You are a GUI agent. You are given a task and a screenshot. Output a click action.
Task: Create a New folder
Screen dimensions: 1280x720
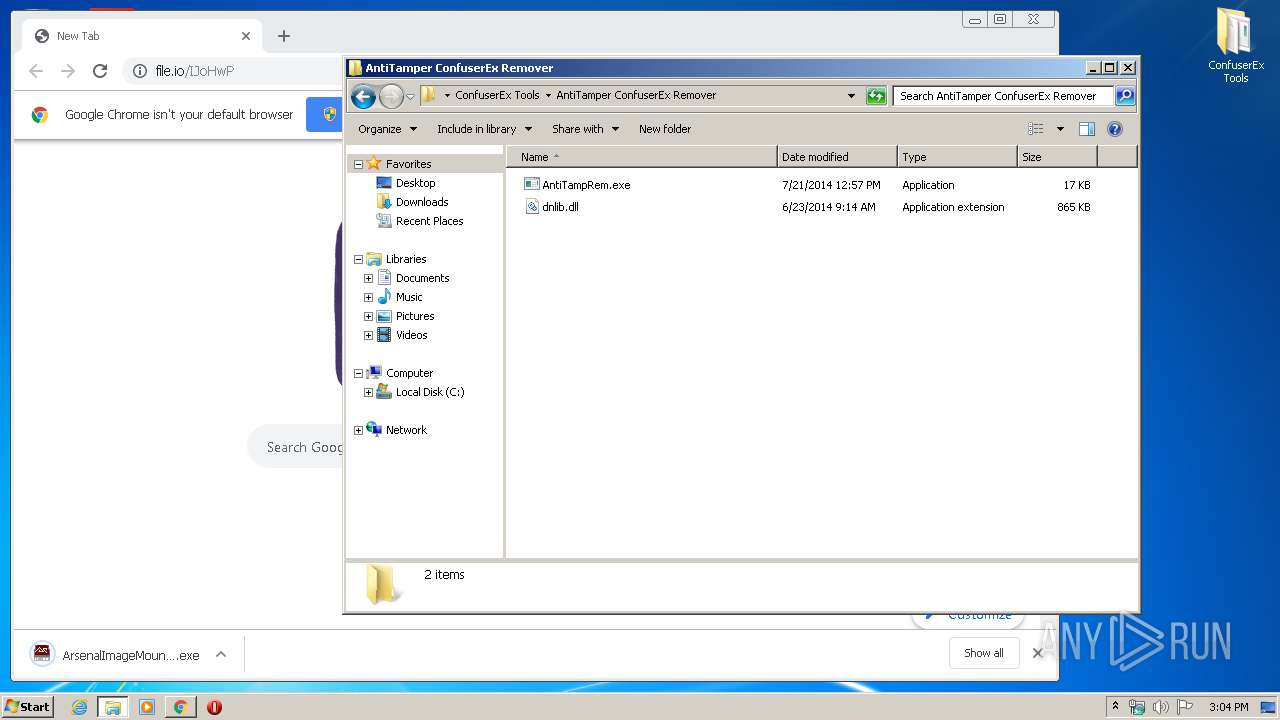[665, 129]
